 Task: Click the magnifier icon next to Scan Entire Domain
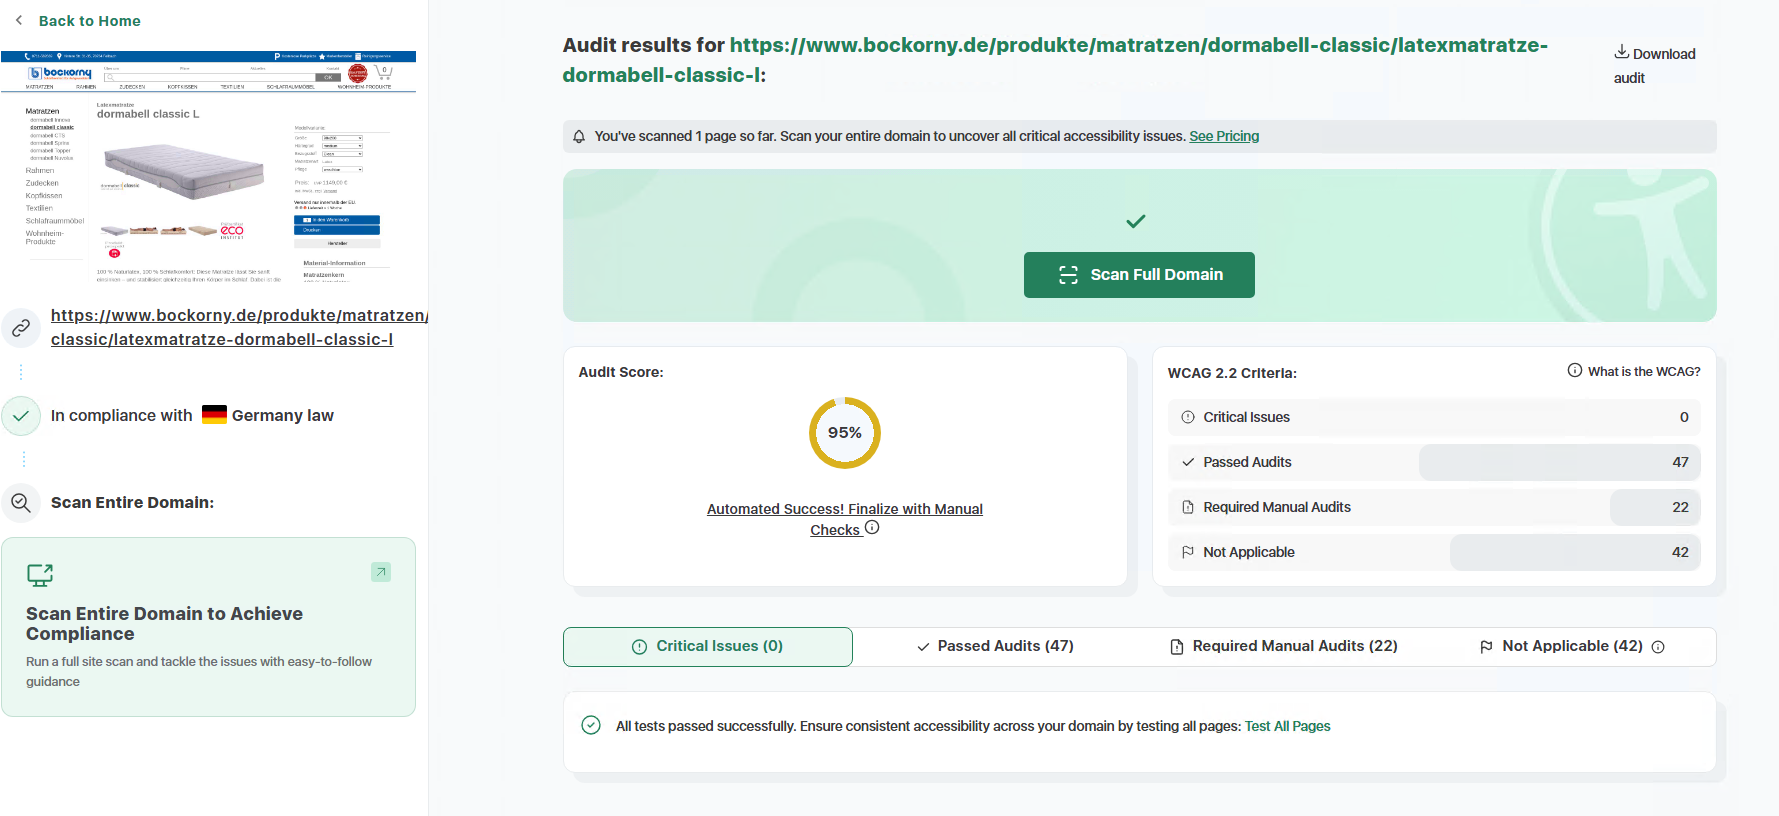(x=21, y=503)
